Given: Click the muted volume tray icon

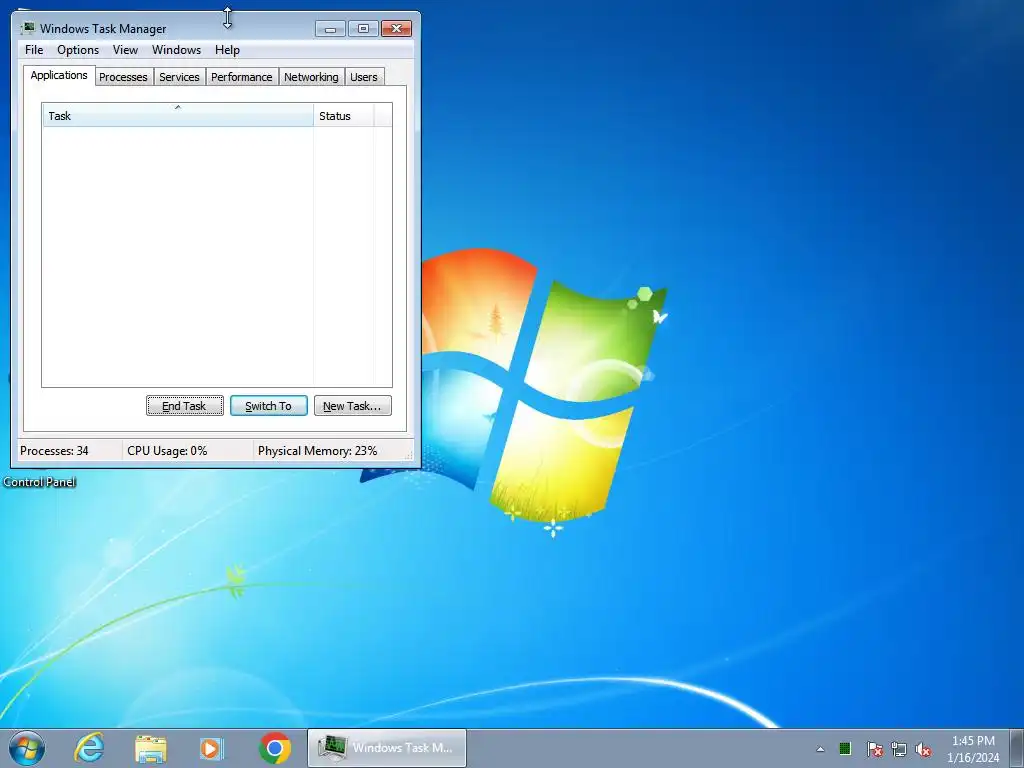Looking at the screenshot, I should 923,749.
